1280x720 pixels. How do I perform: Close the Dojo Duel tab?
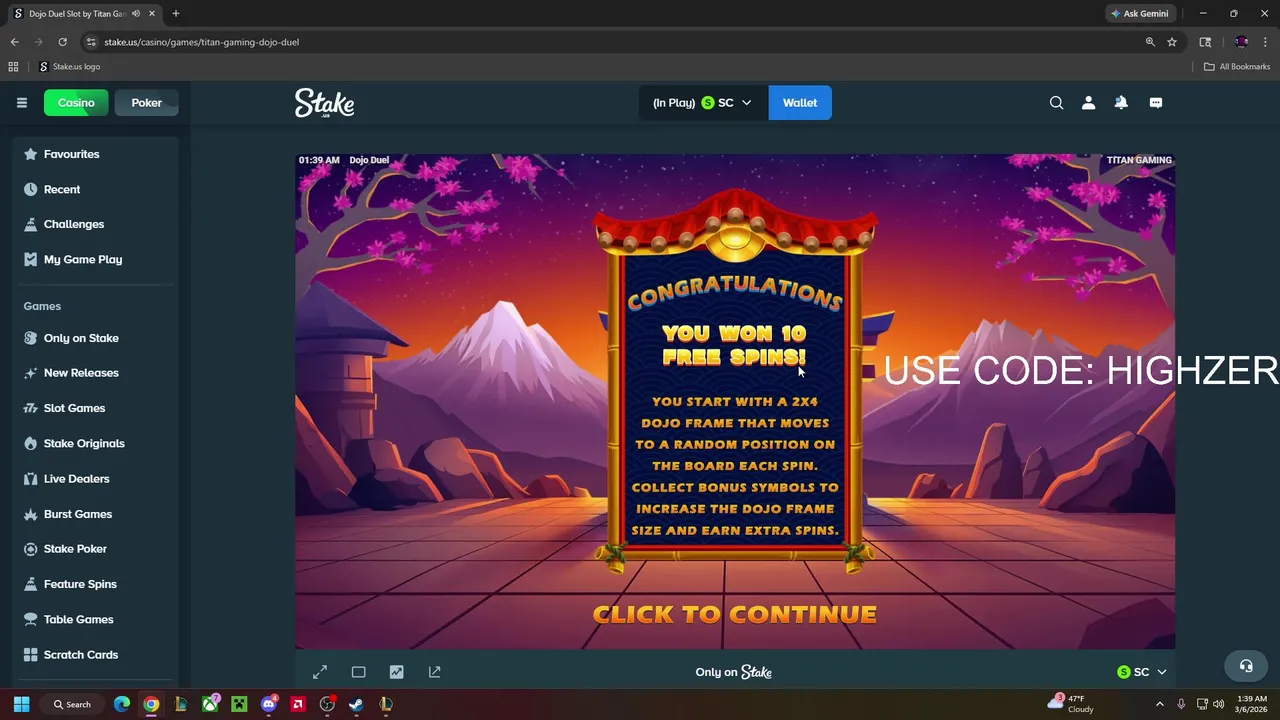tap(152, 14)
